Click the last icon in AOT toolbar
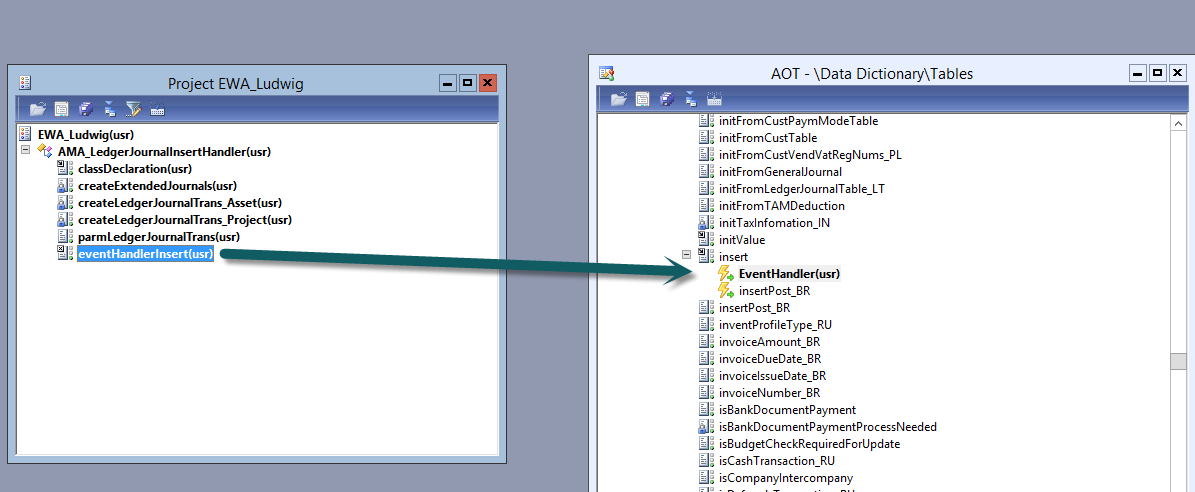Screen dimensions: 1195x492 pyautogui.click(x=715, y=98)
